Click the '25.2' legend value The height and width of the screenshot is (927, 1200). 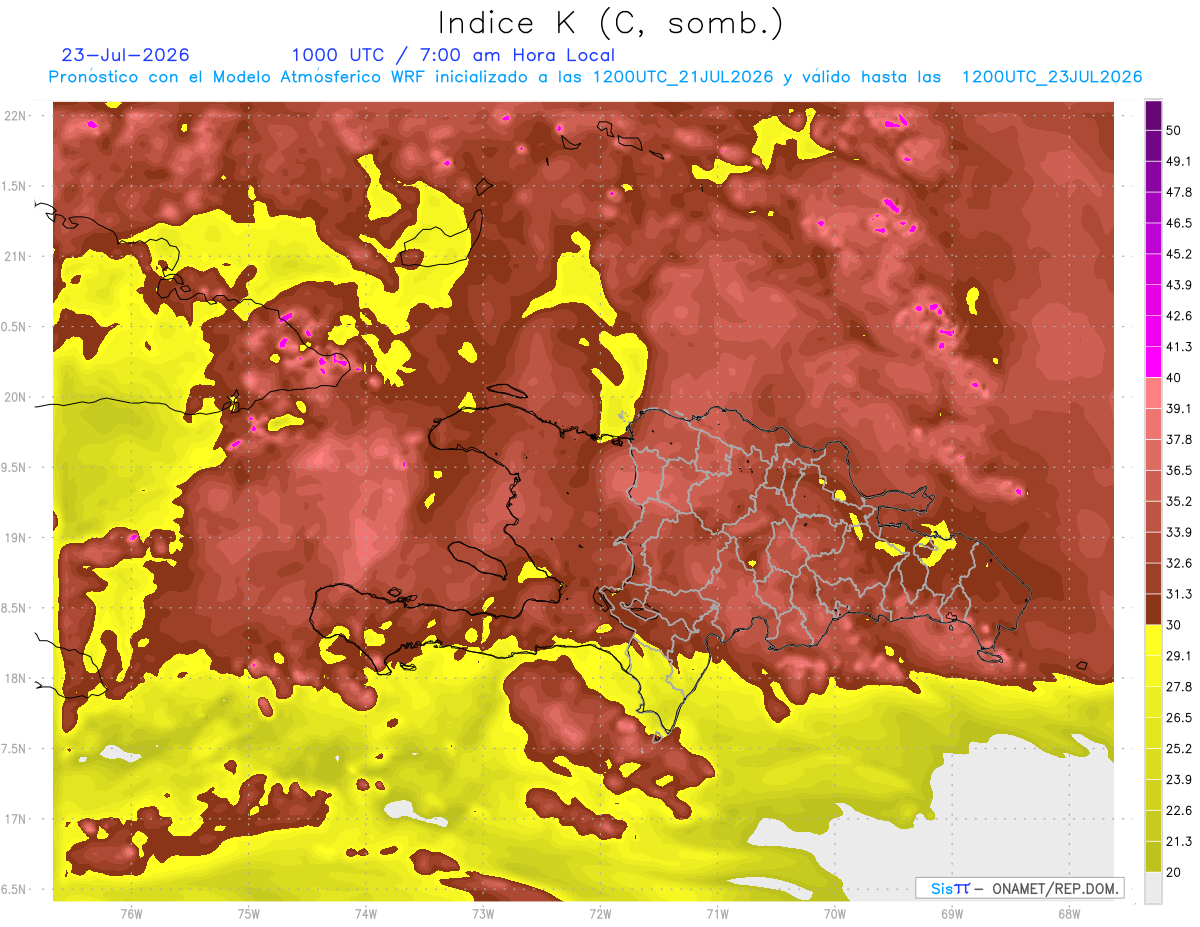point(1178,749)
